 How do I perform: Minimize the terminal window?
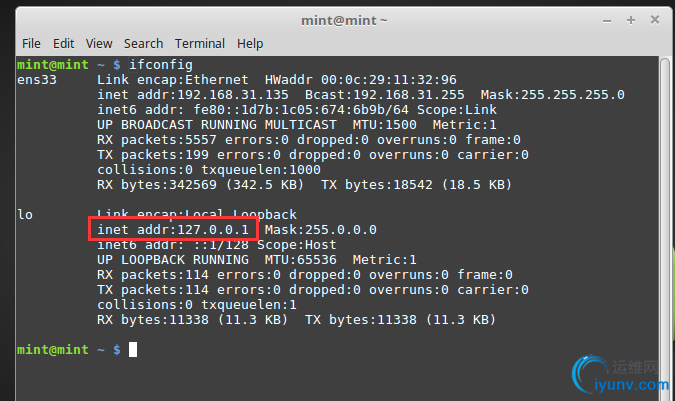607,21
